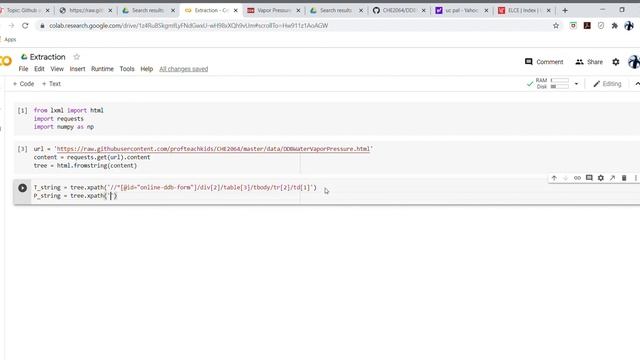Open the Edit menu

39,69
